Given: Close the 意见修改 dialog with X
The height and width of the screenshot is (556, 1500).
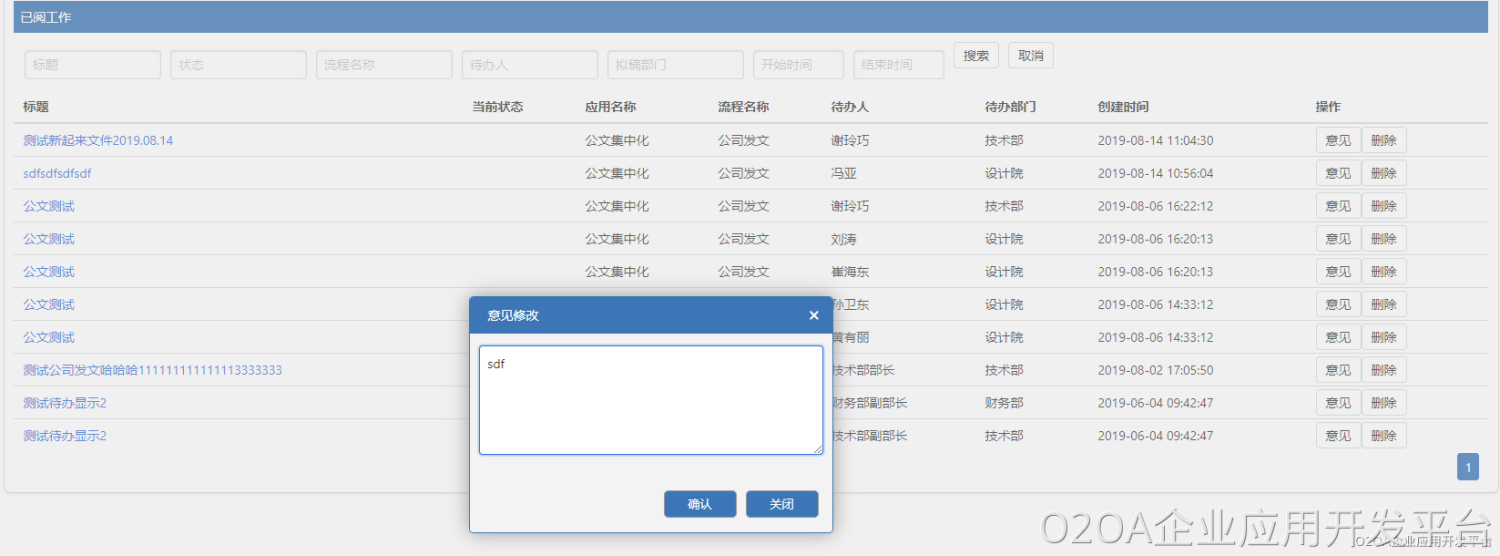Looking at the screenshot, I should 813,316.
